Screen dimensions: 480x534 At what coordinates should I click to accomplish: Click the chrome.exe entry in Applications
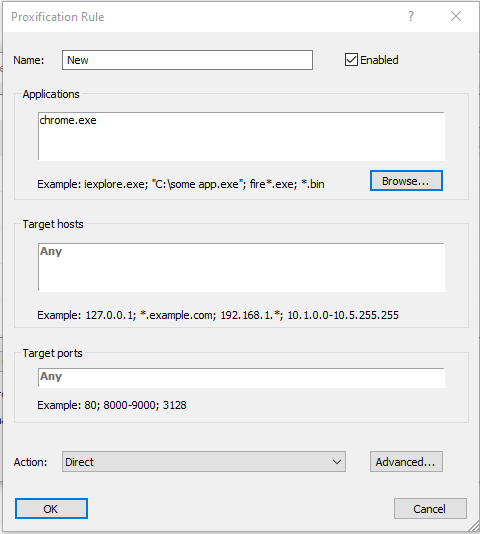68,120
